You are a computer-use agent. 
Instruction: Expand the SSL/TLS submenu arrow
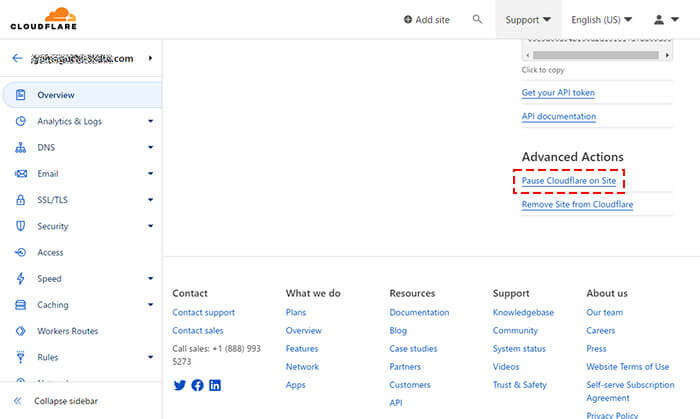tap(150, 199)
